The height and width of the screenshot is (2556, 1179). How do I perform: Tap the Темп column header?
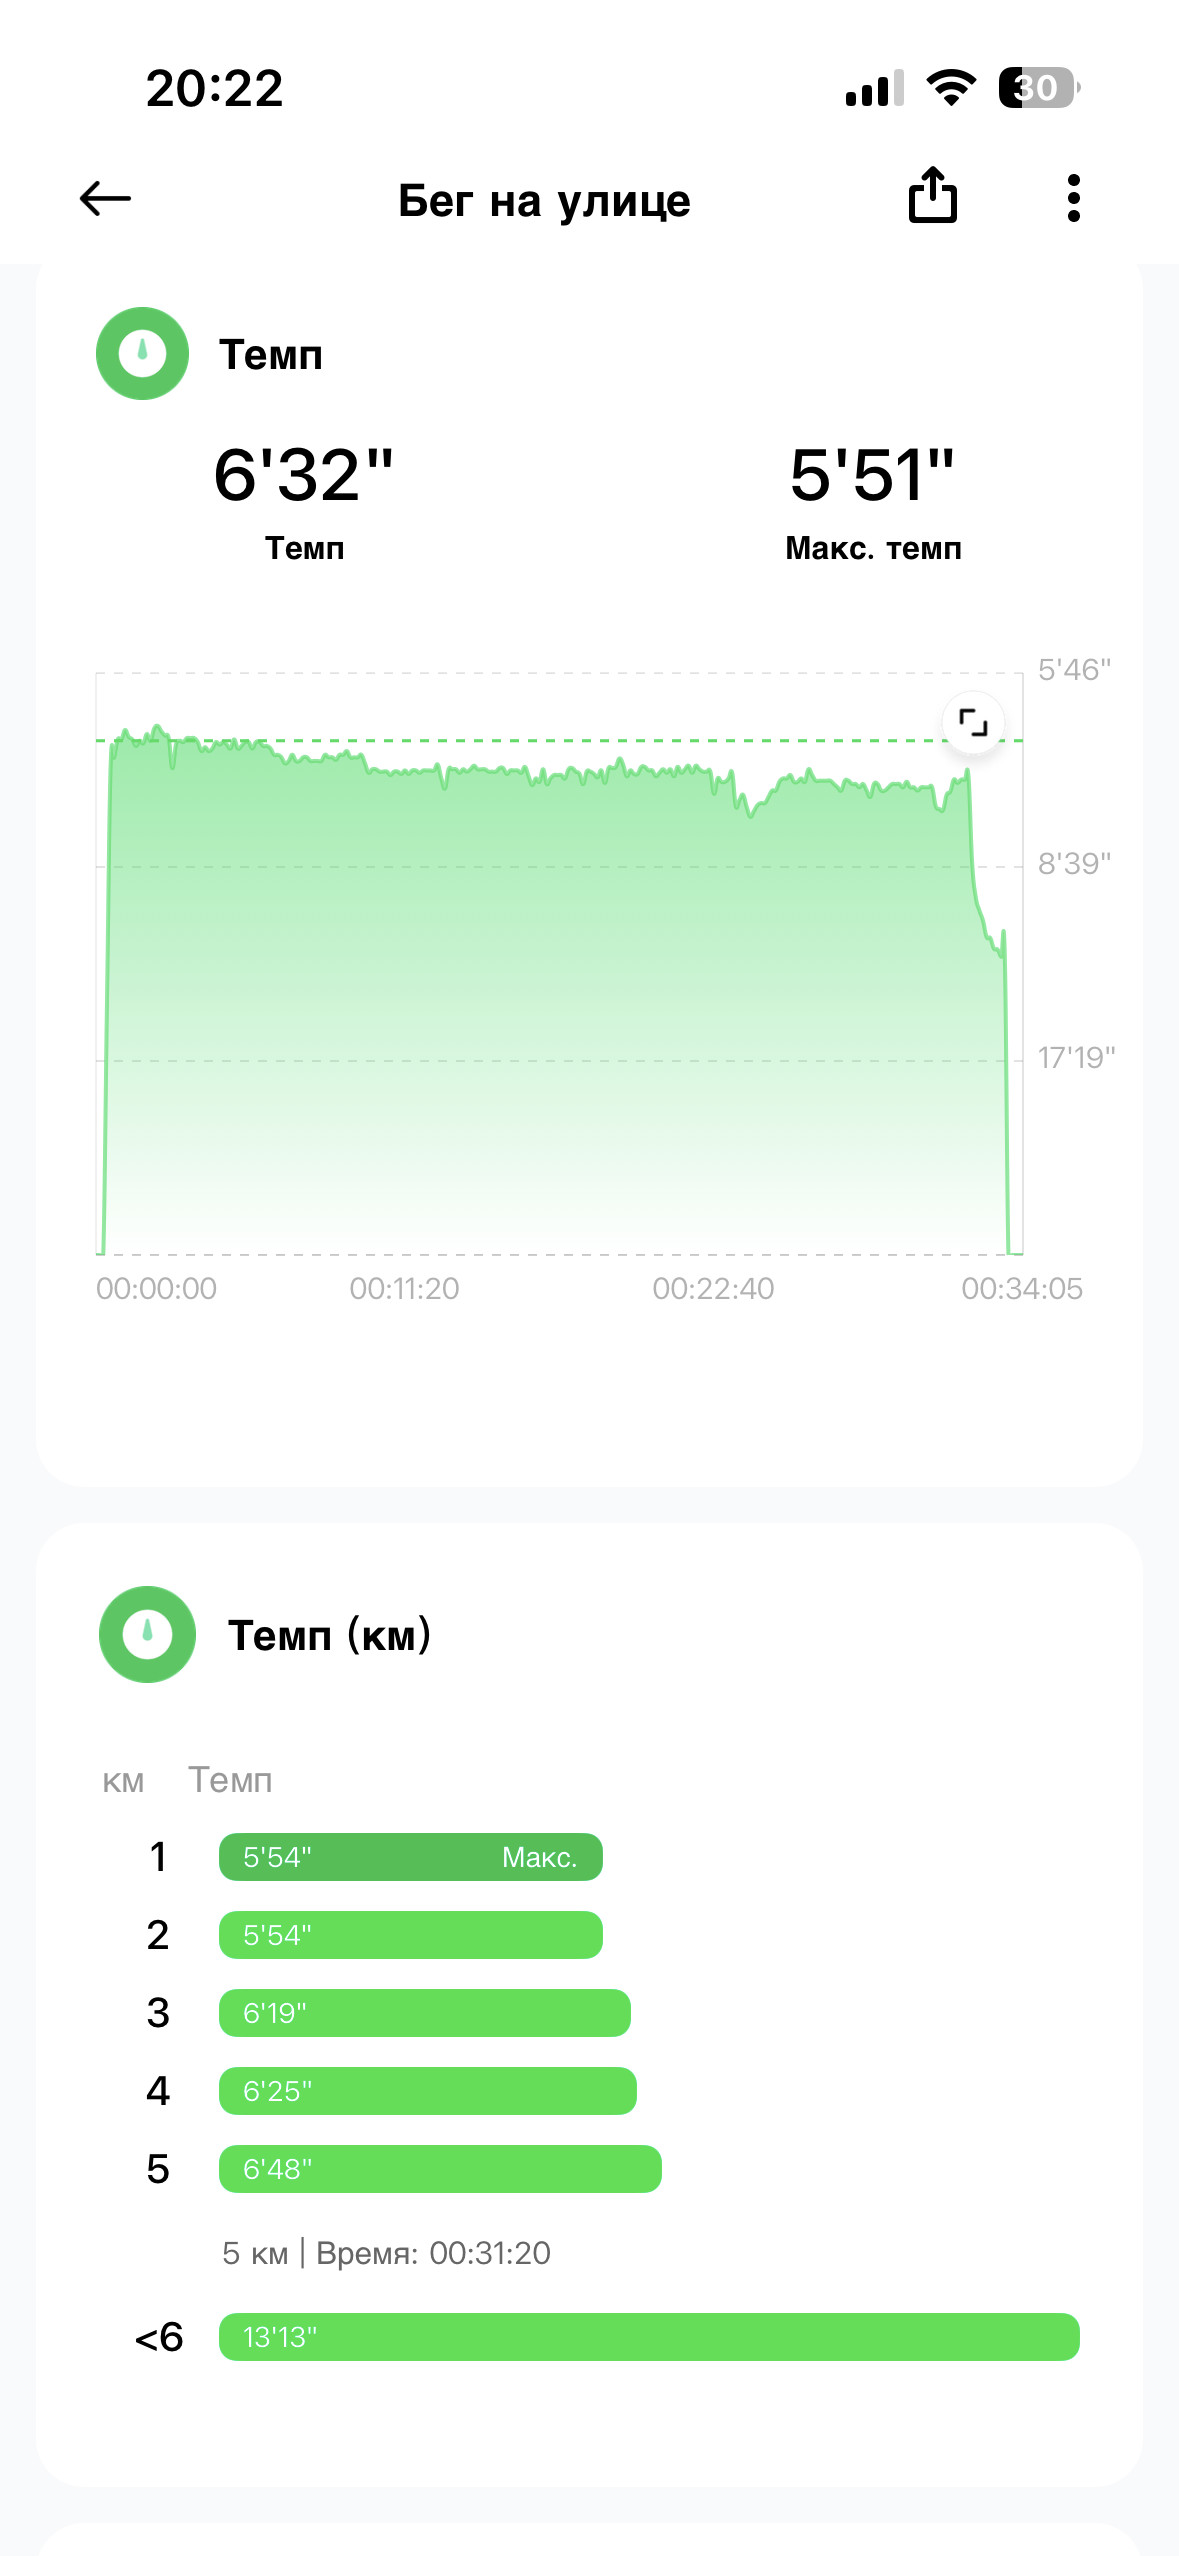(x=230, y=1780)
